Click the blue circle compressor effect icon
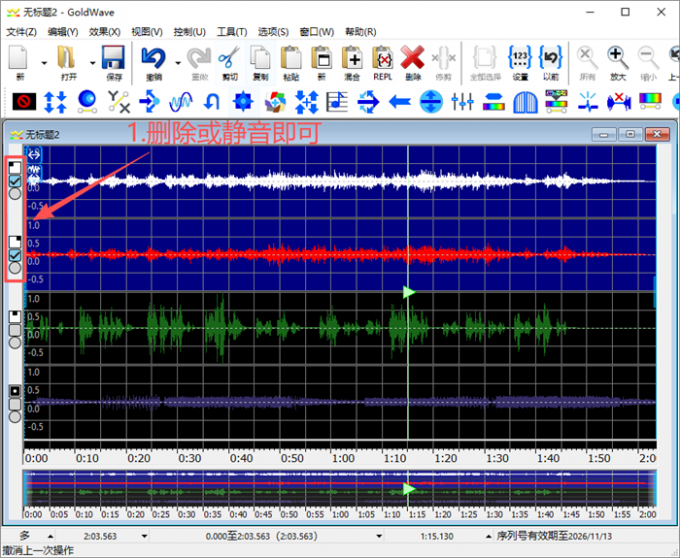The image size is (680, 558). tap(431, 102)
